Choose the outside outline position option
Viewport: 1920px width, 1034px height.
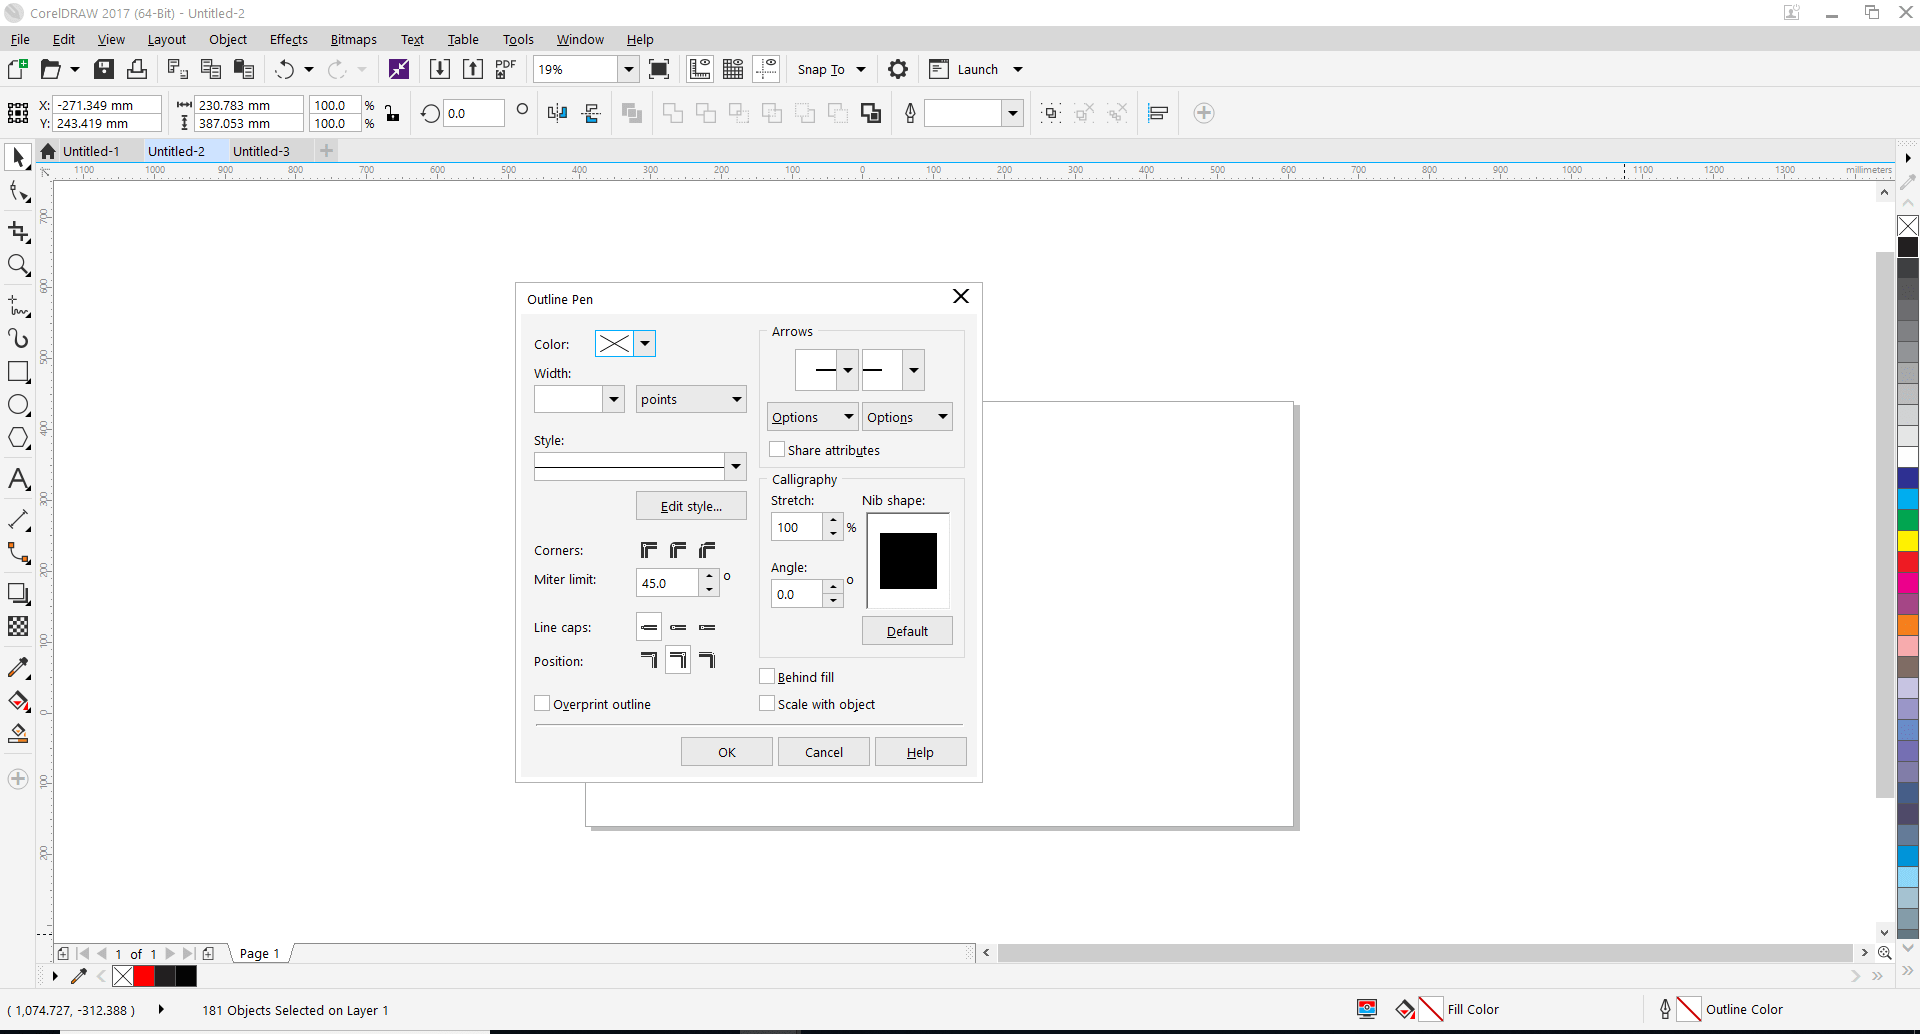coord(649,660)
